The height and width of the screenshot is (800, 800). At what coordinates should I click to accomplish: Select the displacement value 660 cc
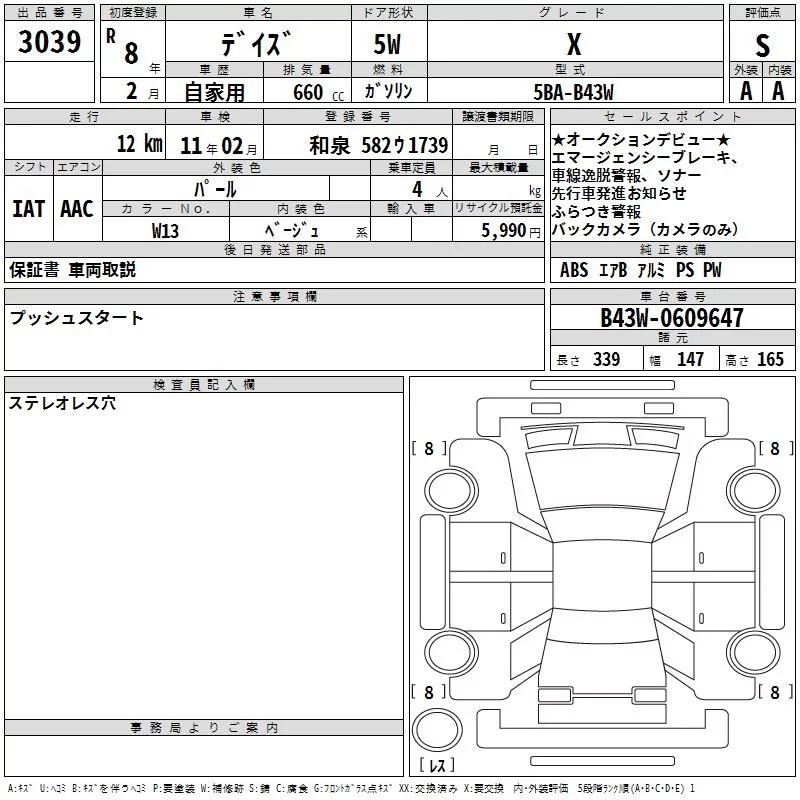pyautogui.click(x=318, y=93)
